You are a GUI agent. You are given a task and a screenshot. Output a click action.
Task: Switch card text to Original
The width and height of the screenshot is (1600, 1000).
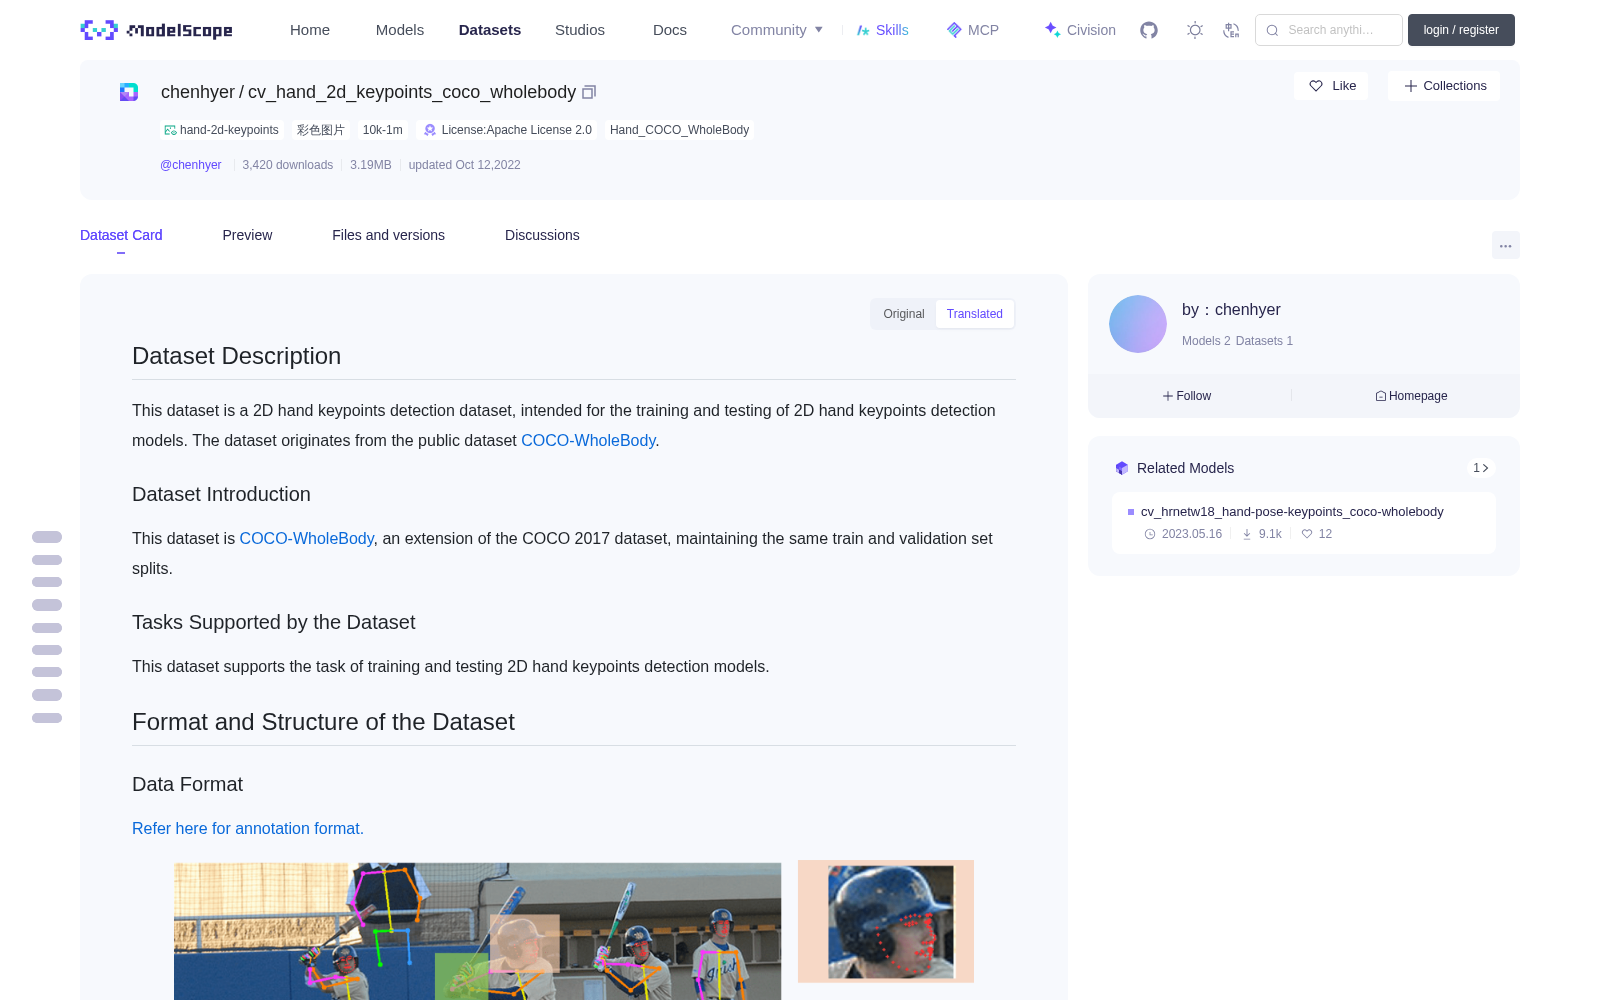point(904,314)
